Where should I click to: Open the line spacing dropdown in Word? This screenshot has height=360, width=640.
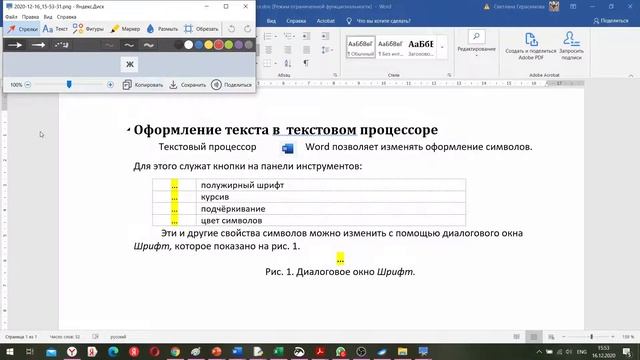(x=327, y=50)
